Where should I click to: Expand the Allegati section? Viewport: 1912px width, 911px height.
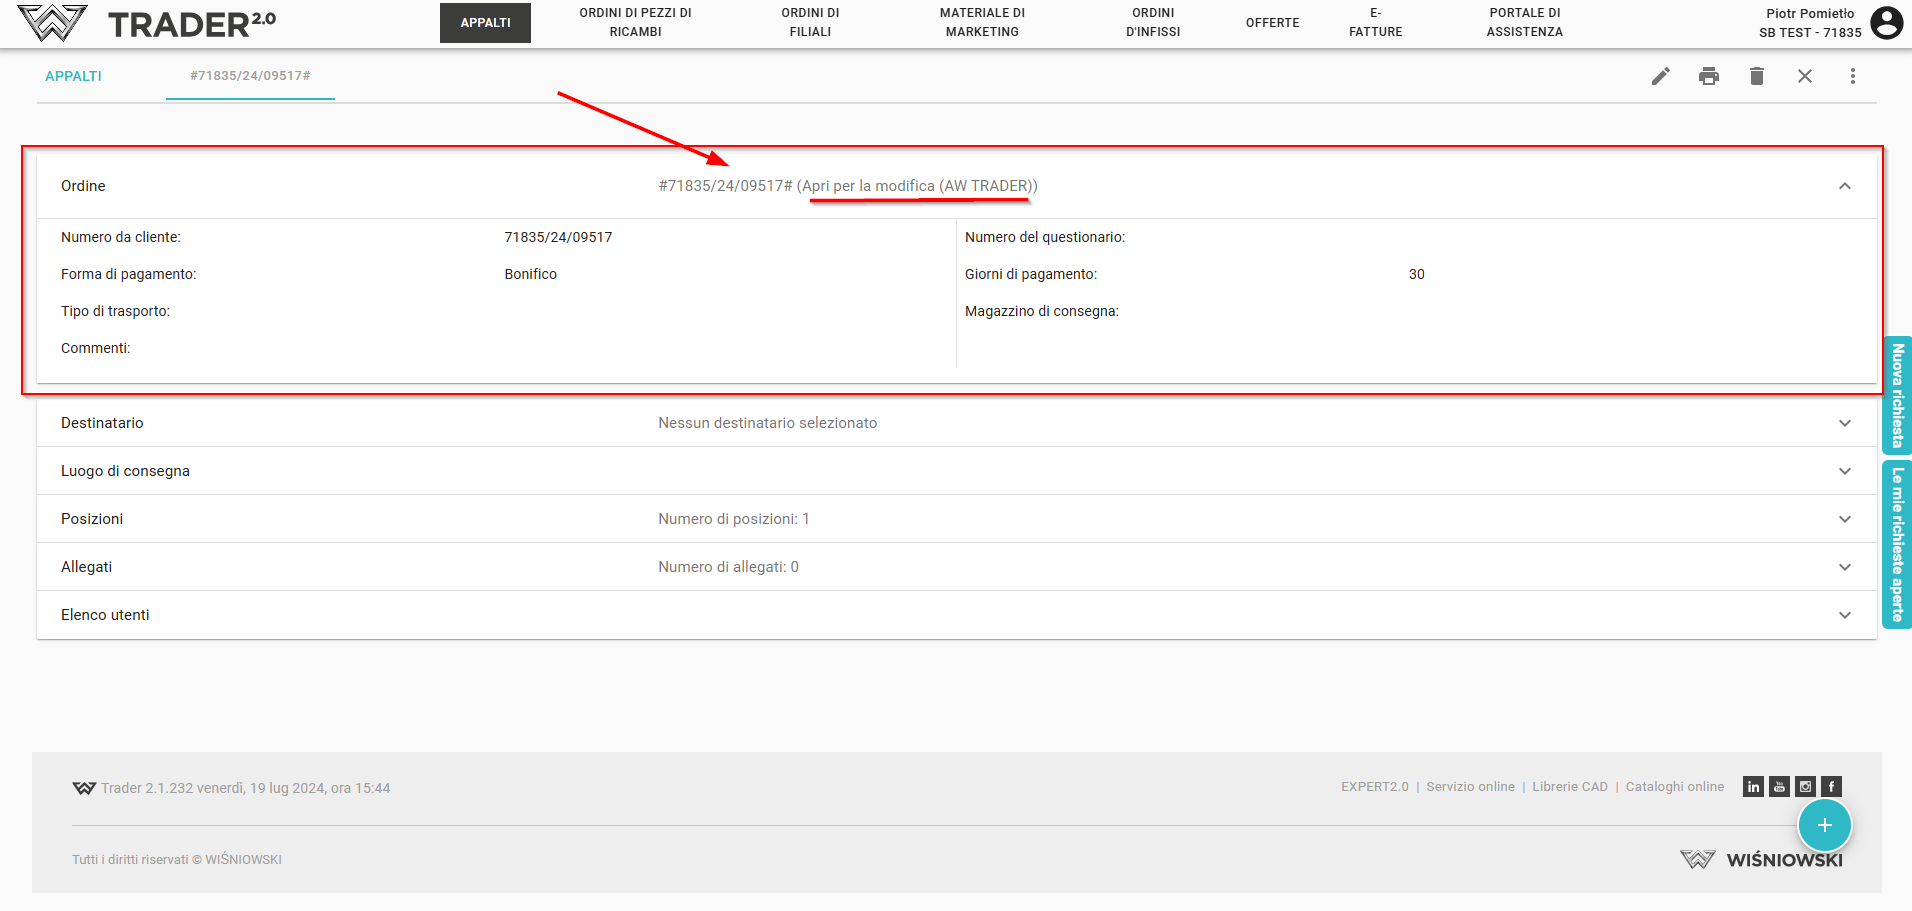click(1844, 567)
